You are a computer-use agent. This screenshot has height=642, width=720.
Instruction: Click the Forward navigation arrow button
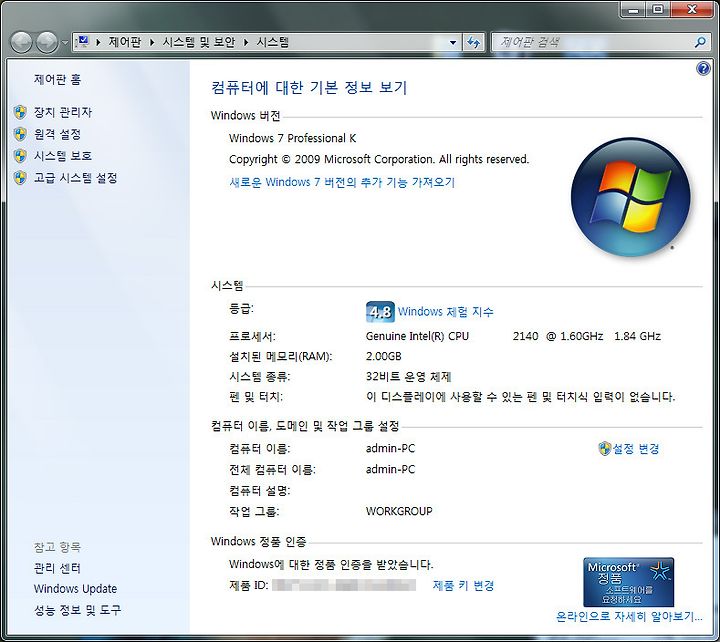point(46,43)
